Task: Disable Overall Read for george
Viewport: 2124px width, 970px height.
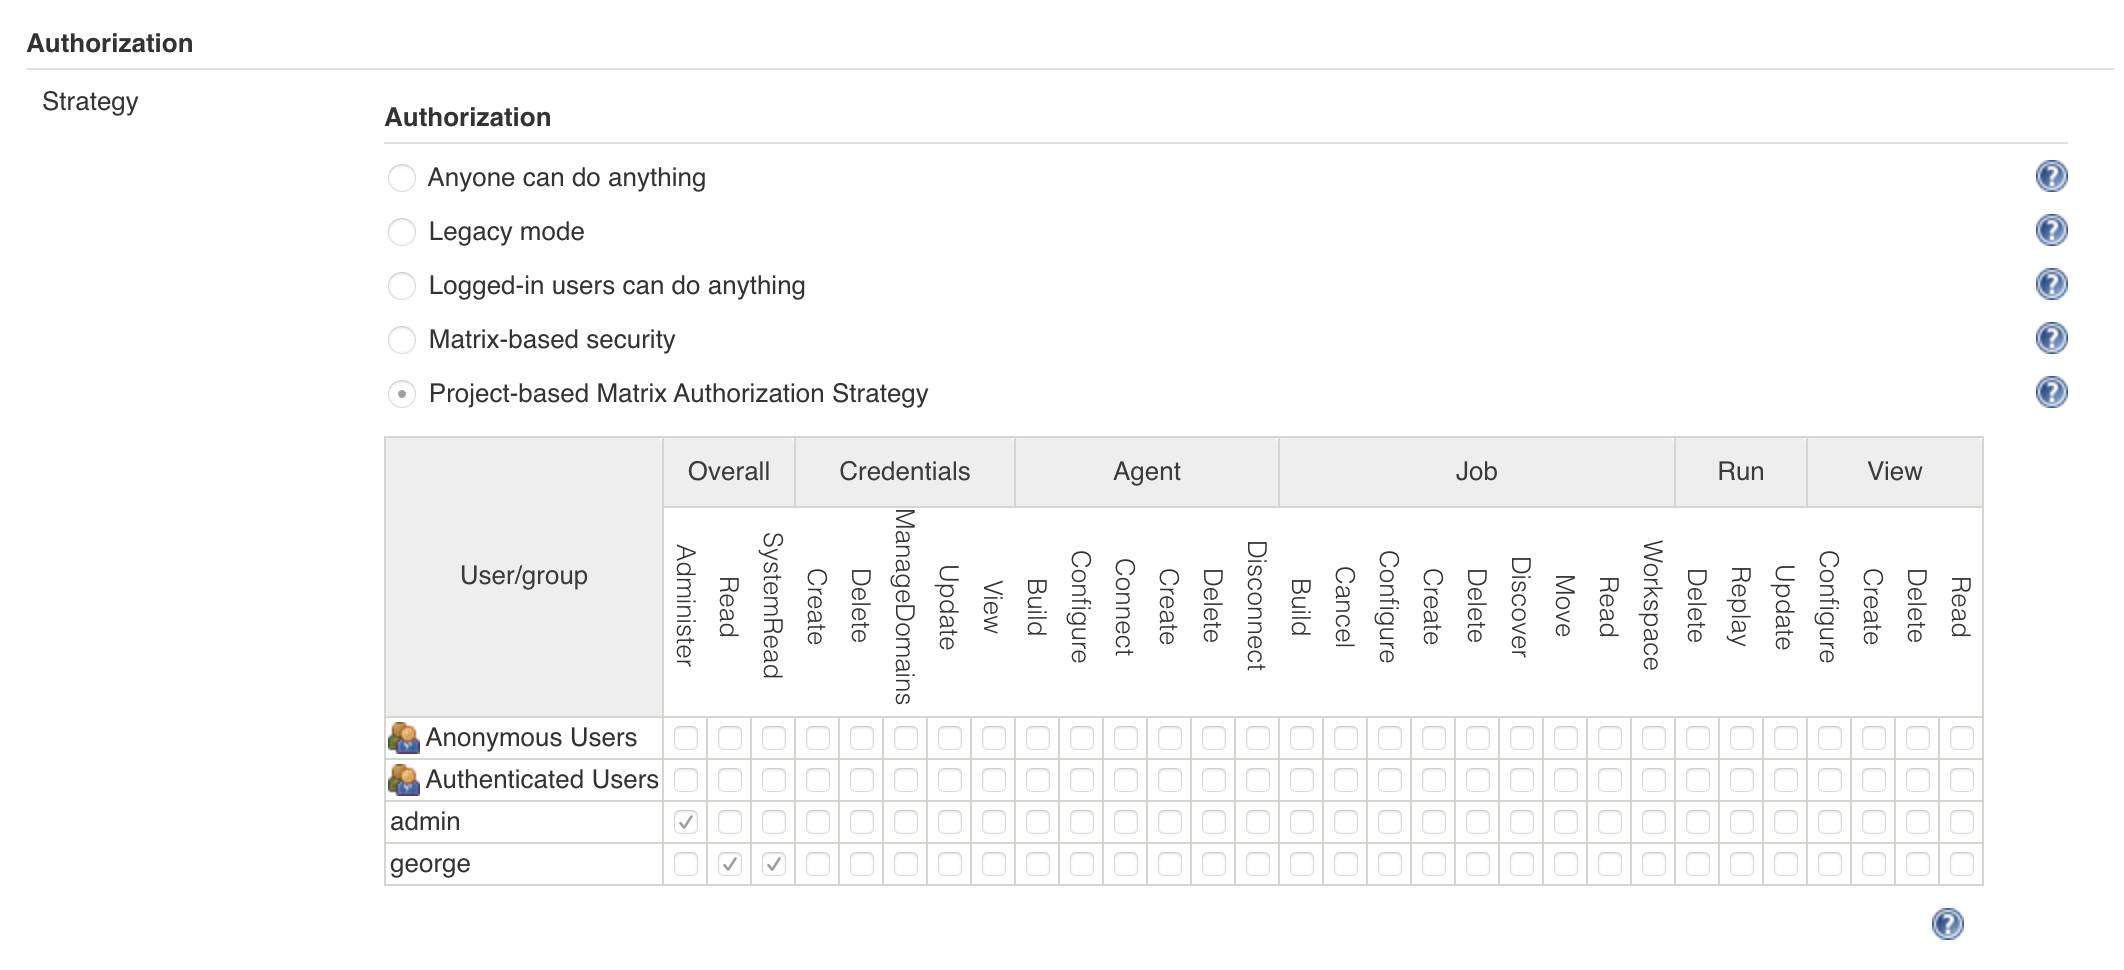Action: (x=729, y=862)
